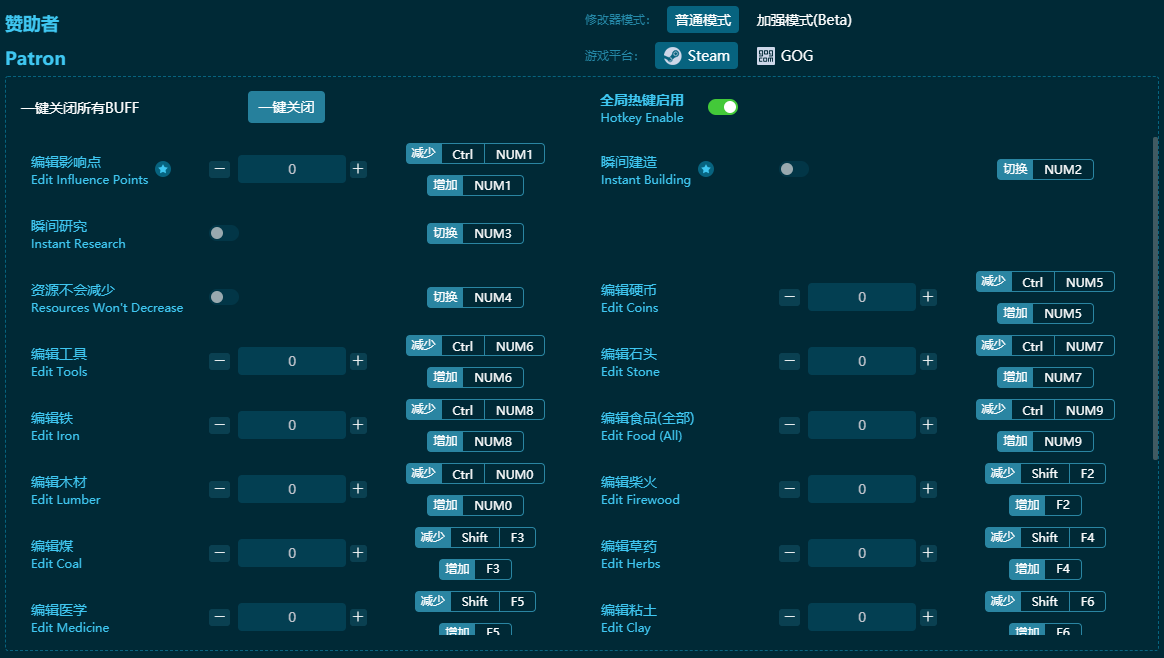The height and width of the screenshot is (658, 1164).
Task: Switch to 加强模式(Beta) mode tab
Action: [804, 20]
